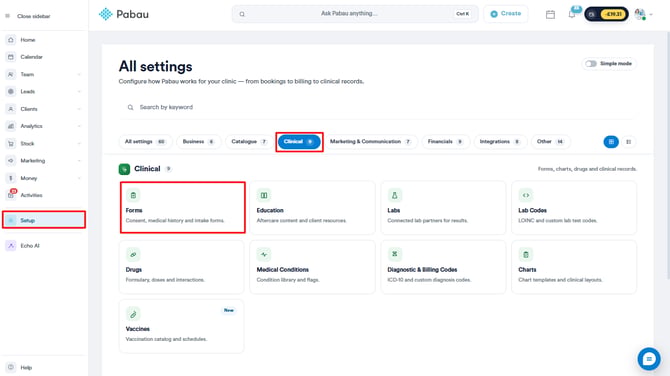
Task: Select Marketing & Communication tab
Action: click(x=370, y=141)
